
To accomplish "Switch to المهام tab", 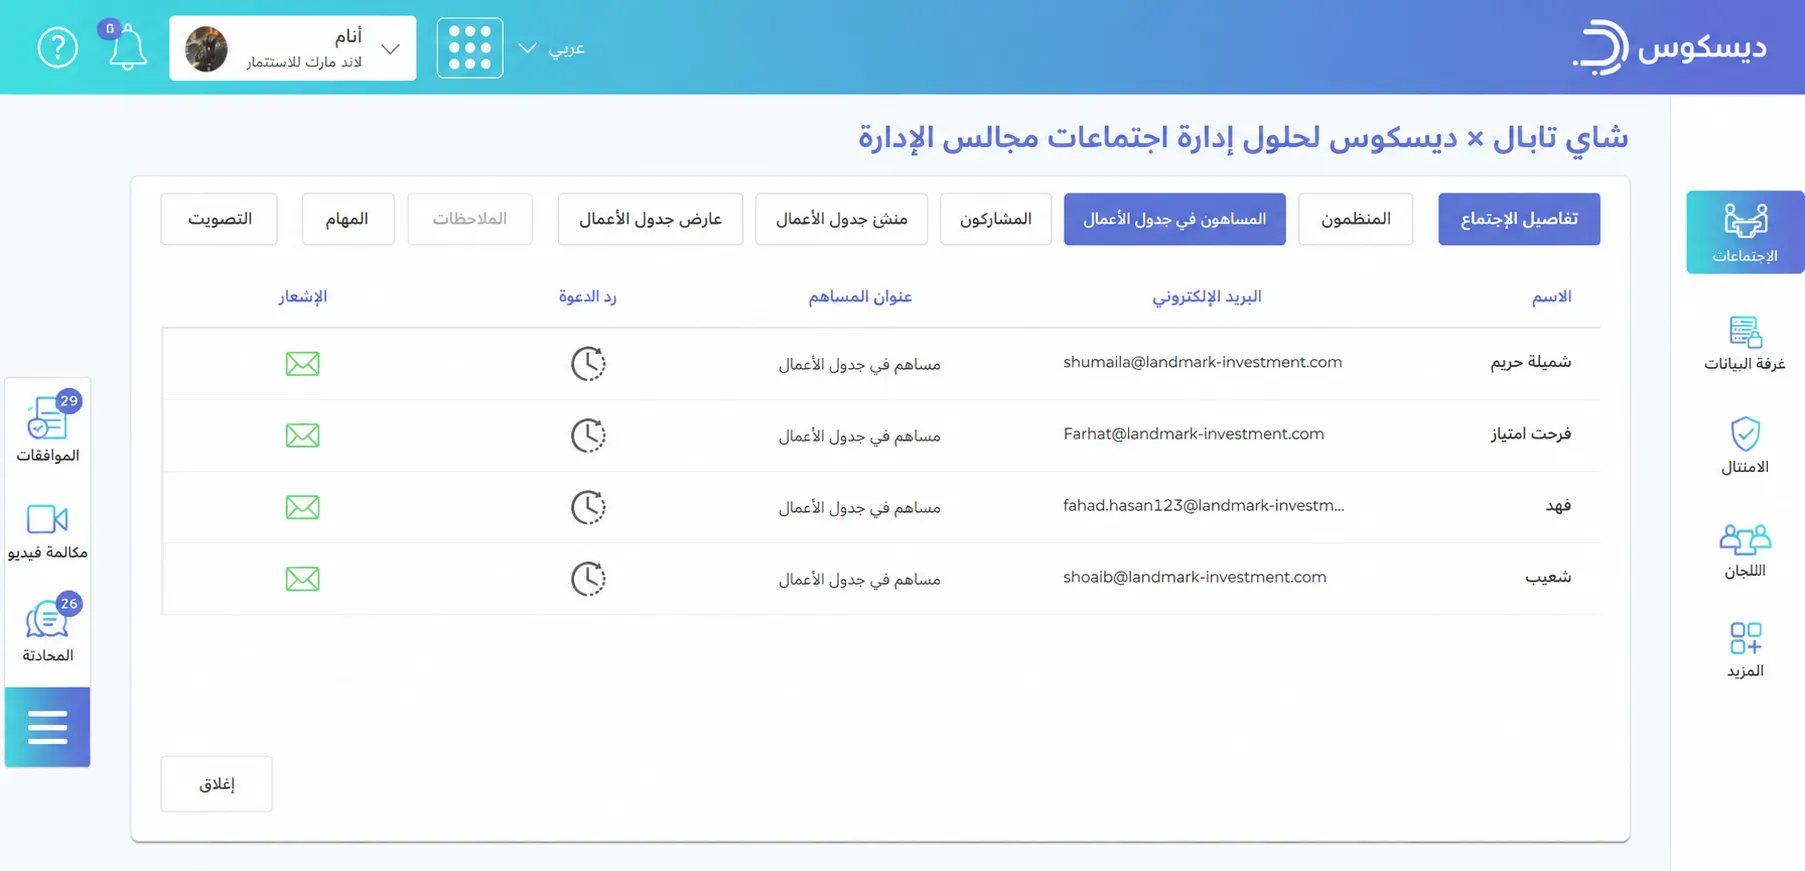I will click(347, 219).
